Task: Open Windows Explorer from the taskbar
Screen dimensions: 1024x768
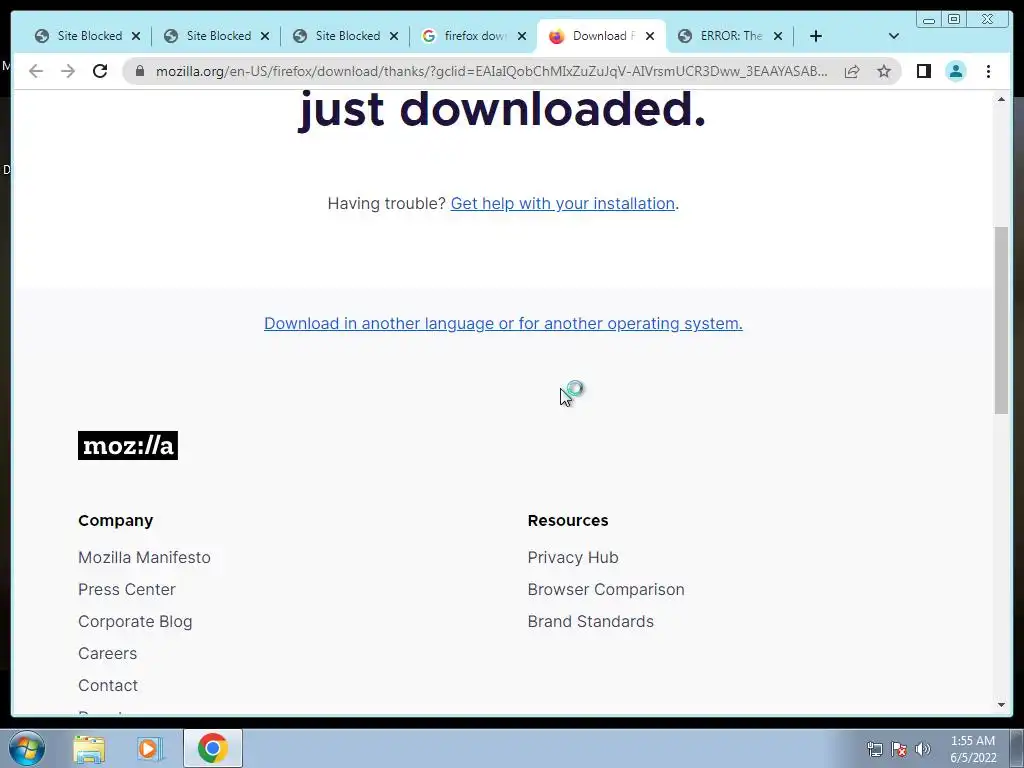Action: click(x=89, y=749)
